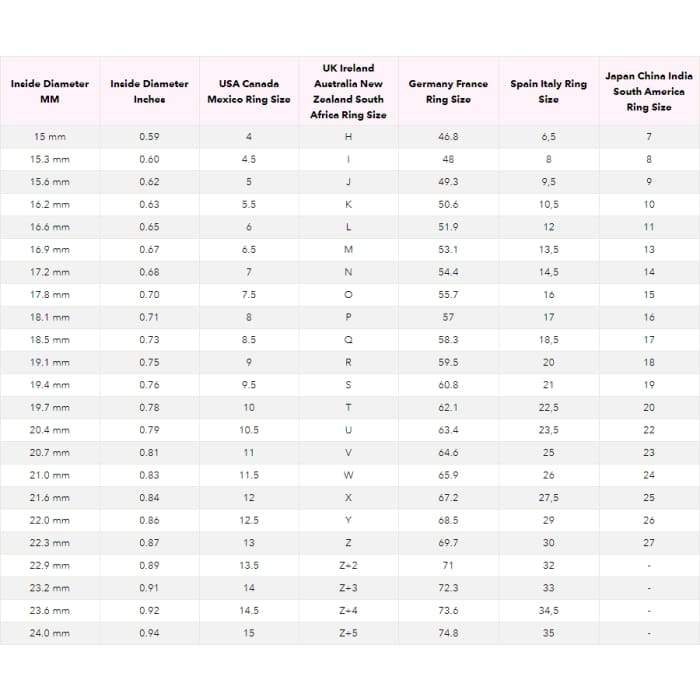Image resolution: width=700 pixels, height=700 pixels.
Task: Click the 15 mm diameter cell
Action: click(50, 136)
